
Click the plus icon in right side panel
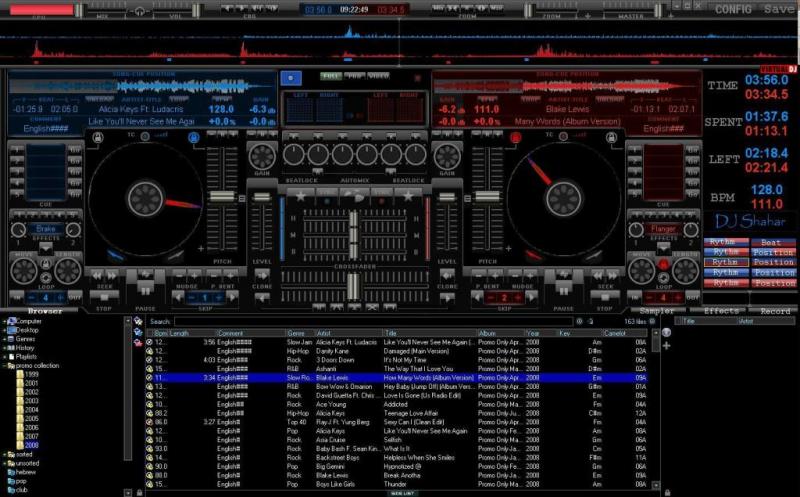tap(666, 346)
